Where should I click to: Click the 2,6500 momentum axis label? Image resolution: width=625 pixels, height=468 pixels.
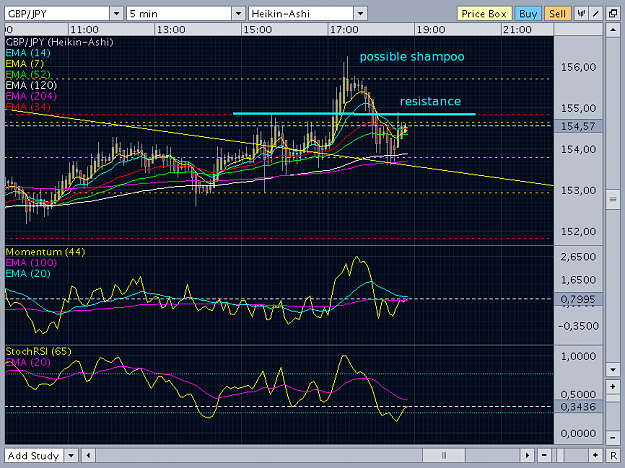(x=578, y=257)
